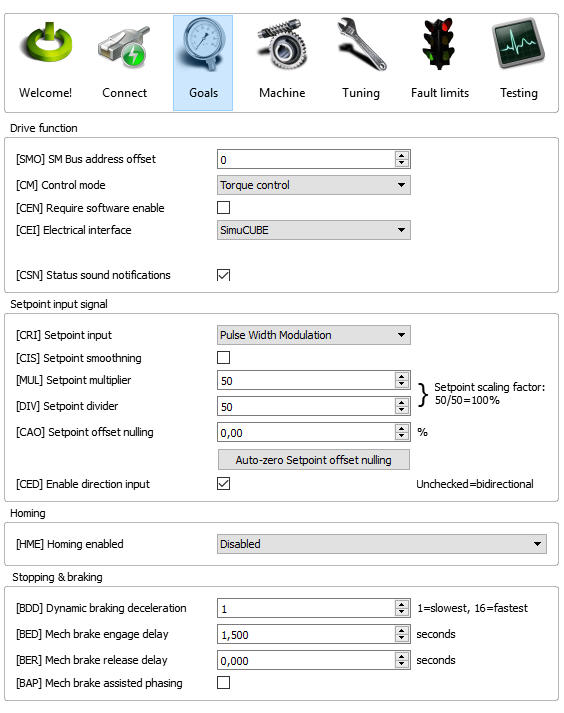Click the "Stopping & braking" section heading
Screen dimensions: 564x713
tap(57, 577)
